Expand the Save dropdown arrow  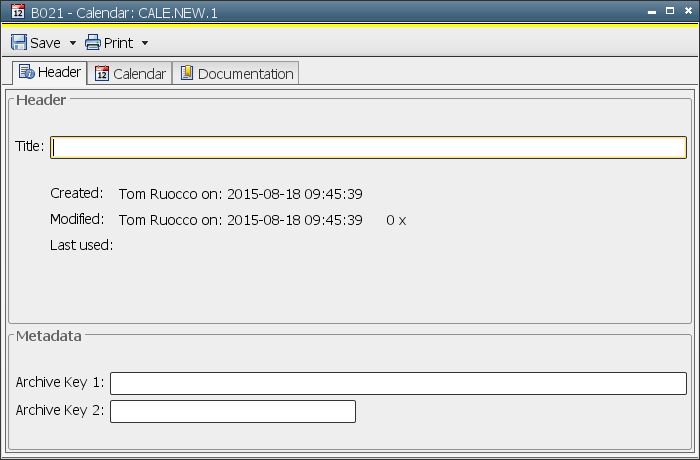click(x=72, y=44)
